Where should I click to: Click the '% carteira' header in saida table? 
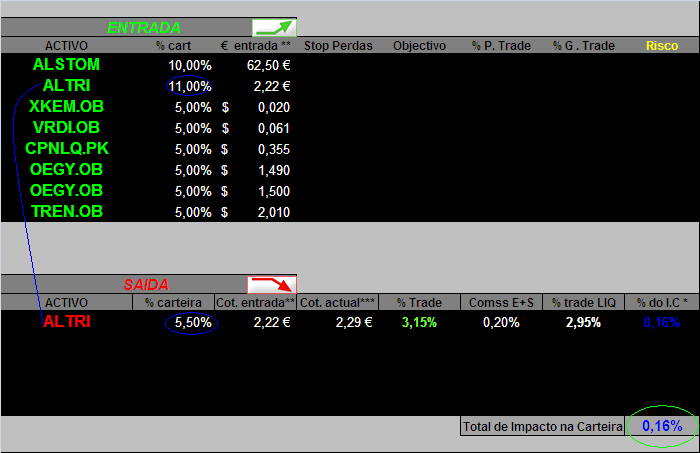[x=173, y=303]
